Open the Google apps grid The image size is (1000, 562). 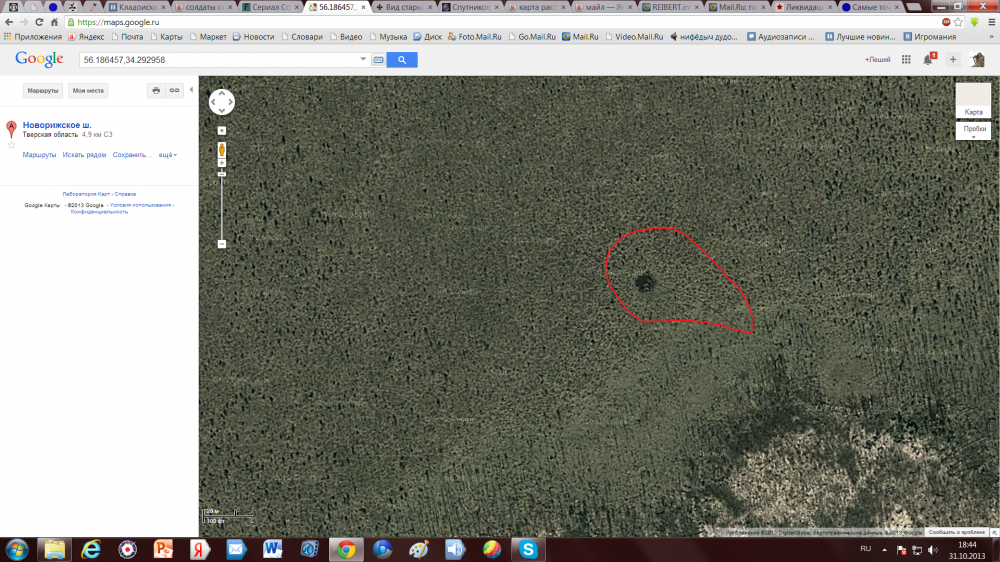[906, 60]
